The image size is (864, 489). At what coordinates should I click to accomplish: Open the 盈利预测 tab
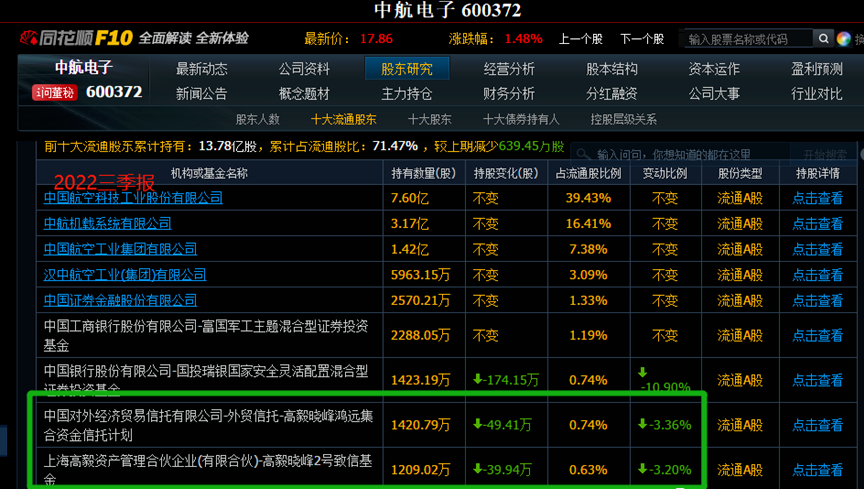[817, 69]
